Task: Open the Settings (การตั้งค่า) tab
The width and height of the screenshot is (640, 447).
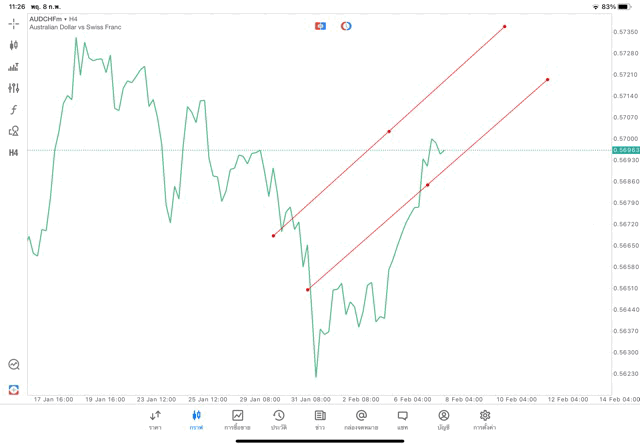Action: [x=485, y=420]
